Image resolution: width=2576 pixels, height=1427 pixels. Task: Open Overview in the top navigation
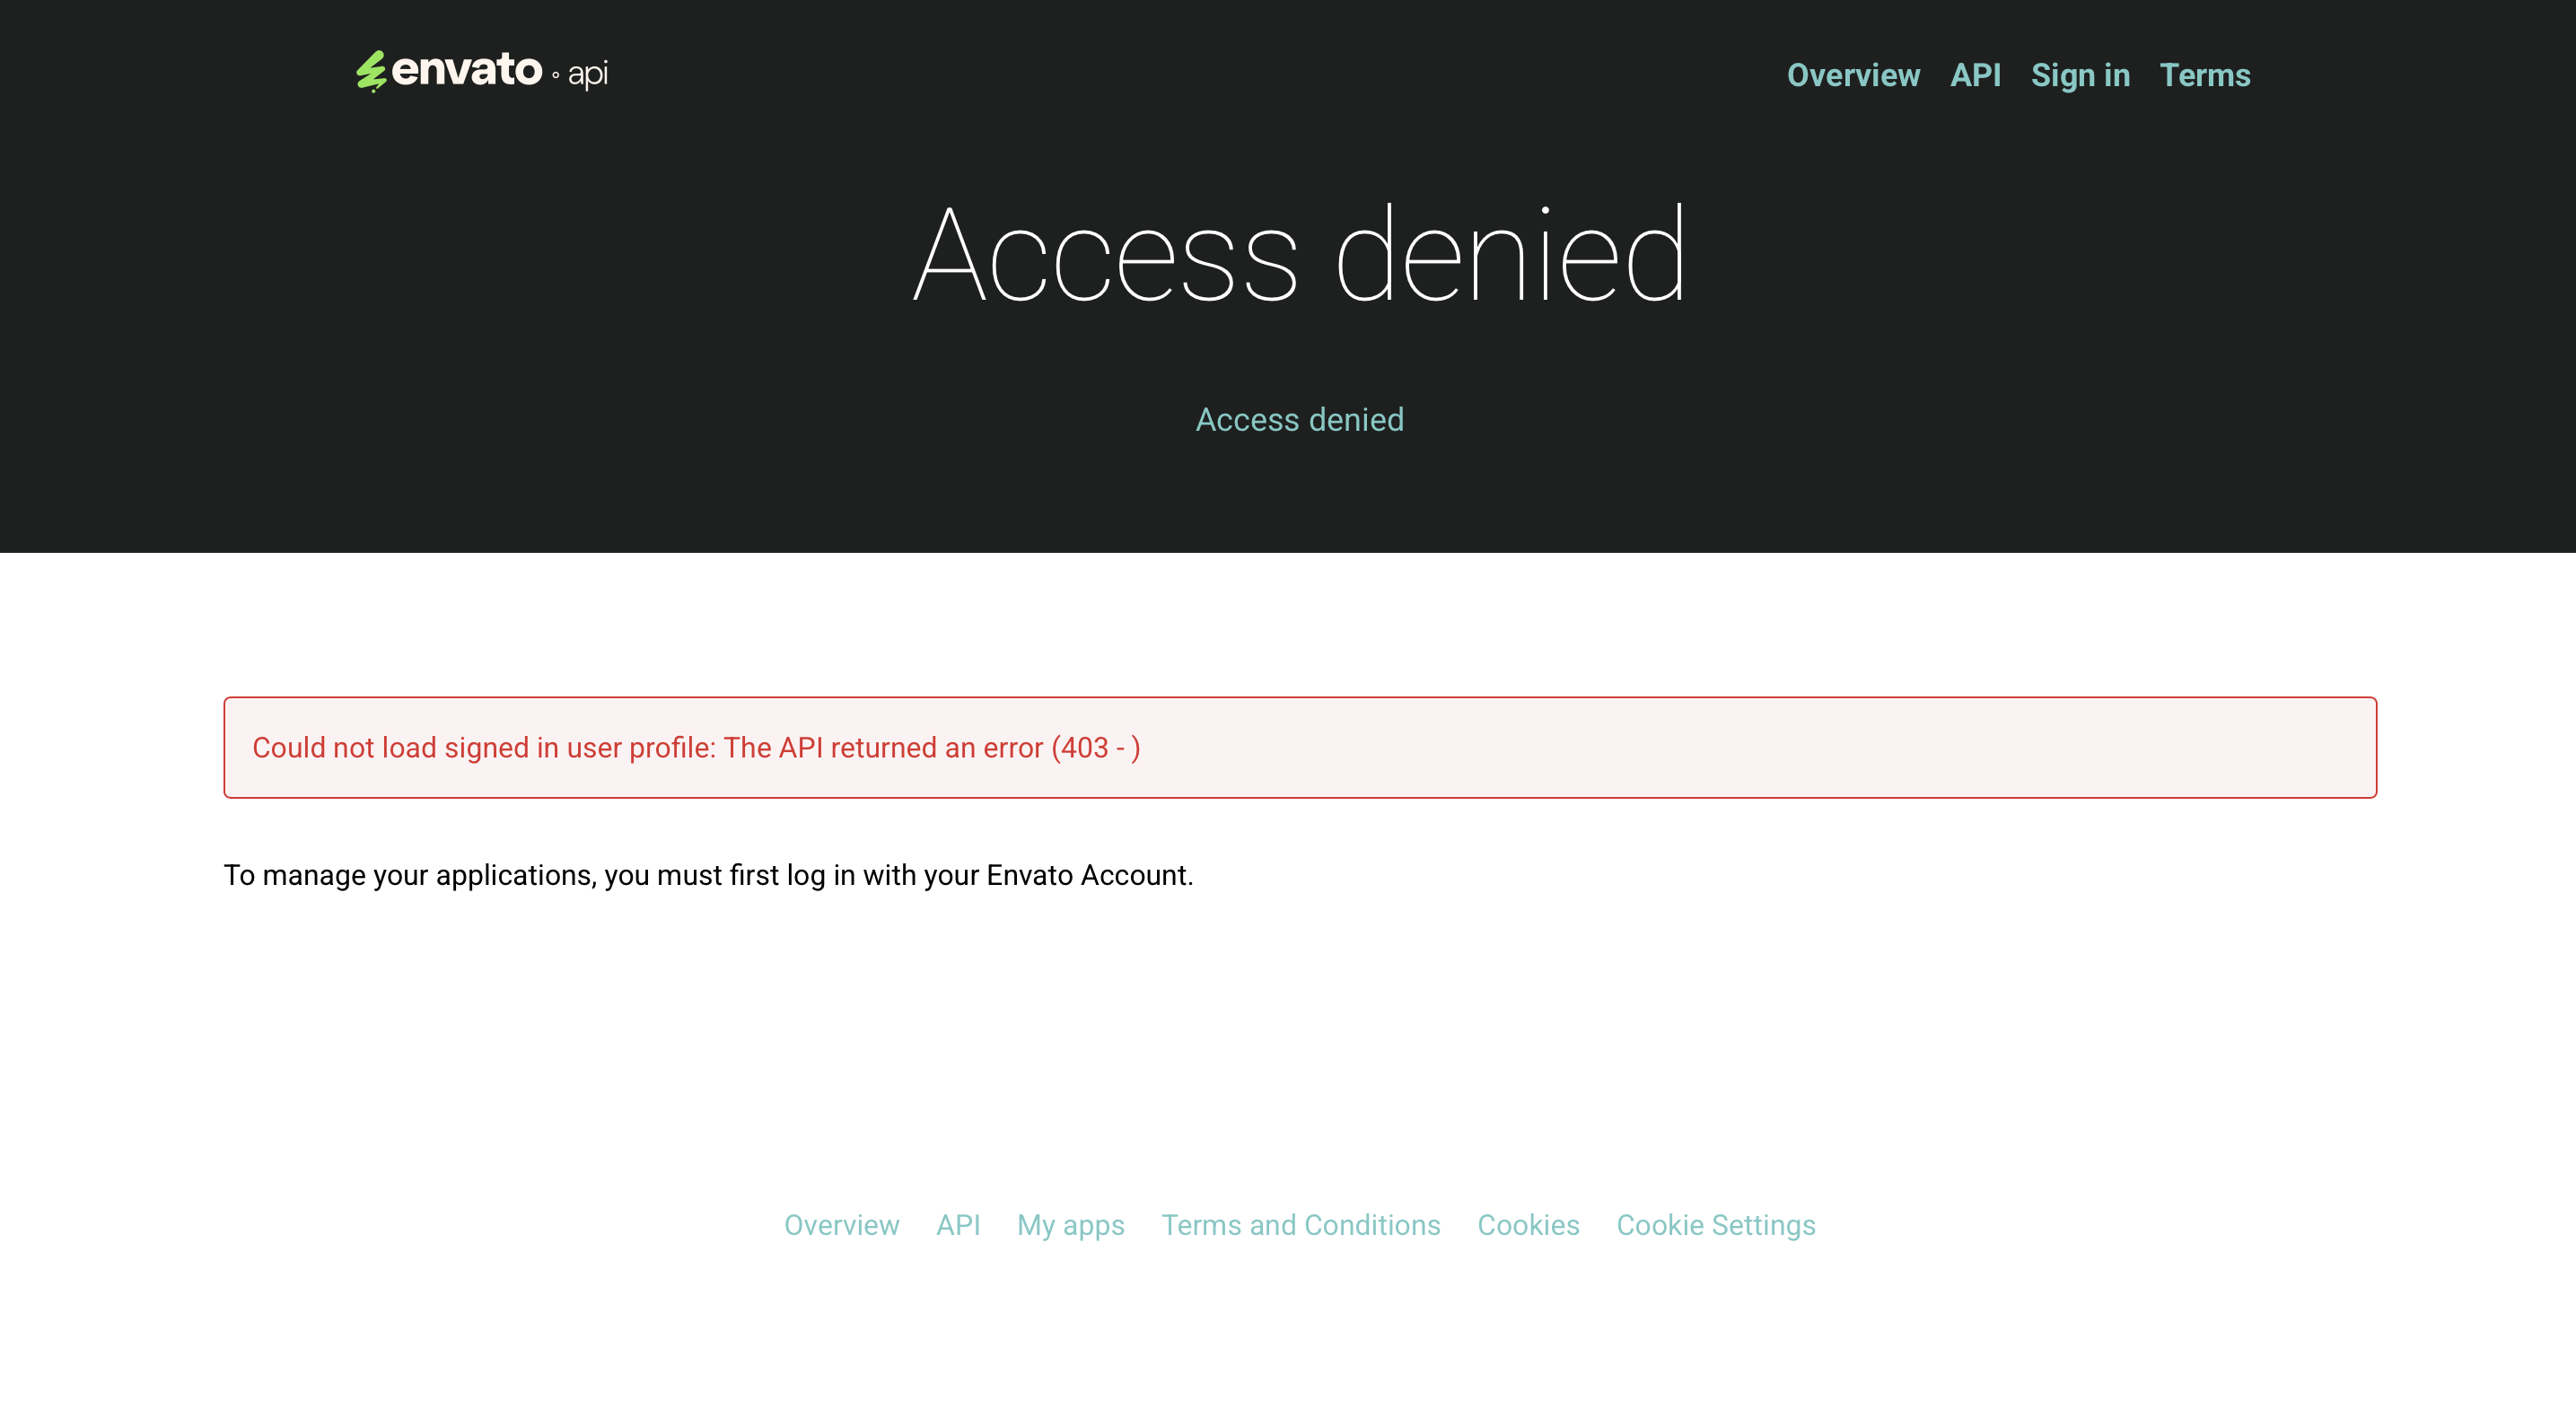pos(1853,75)
